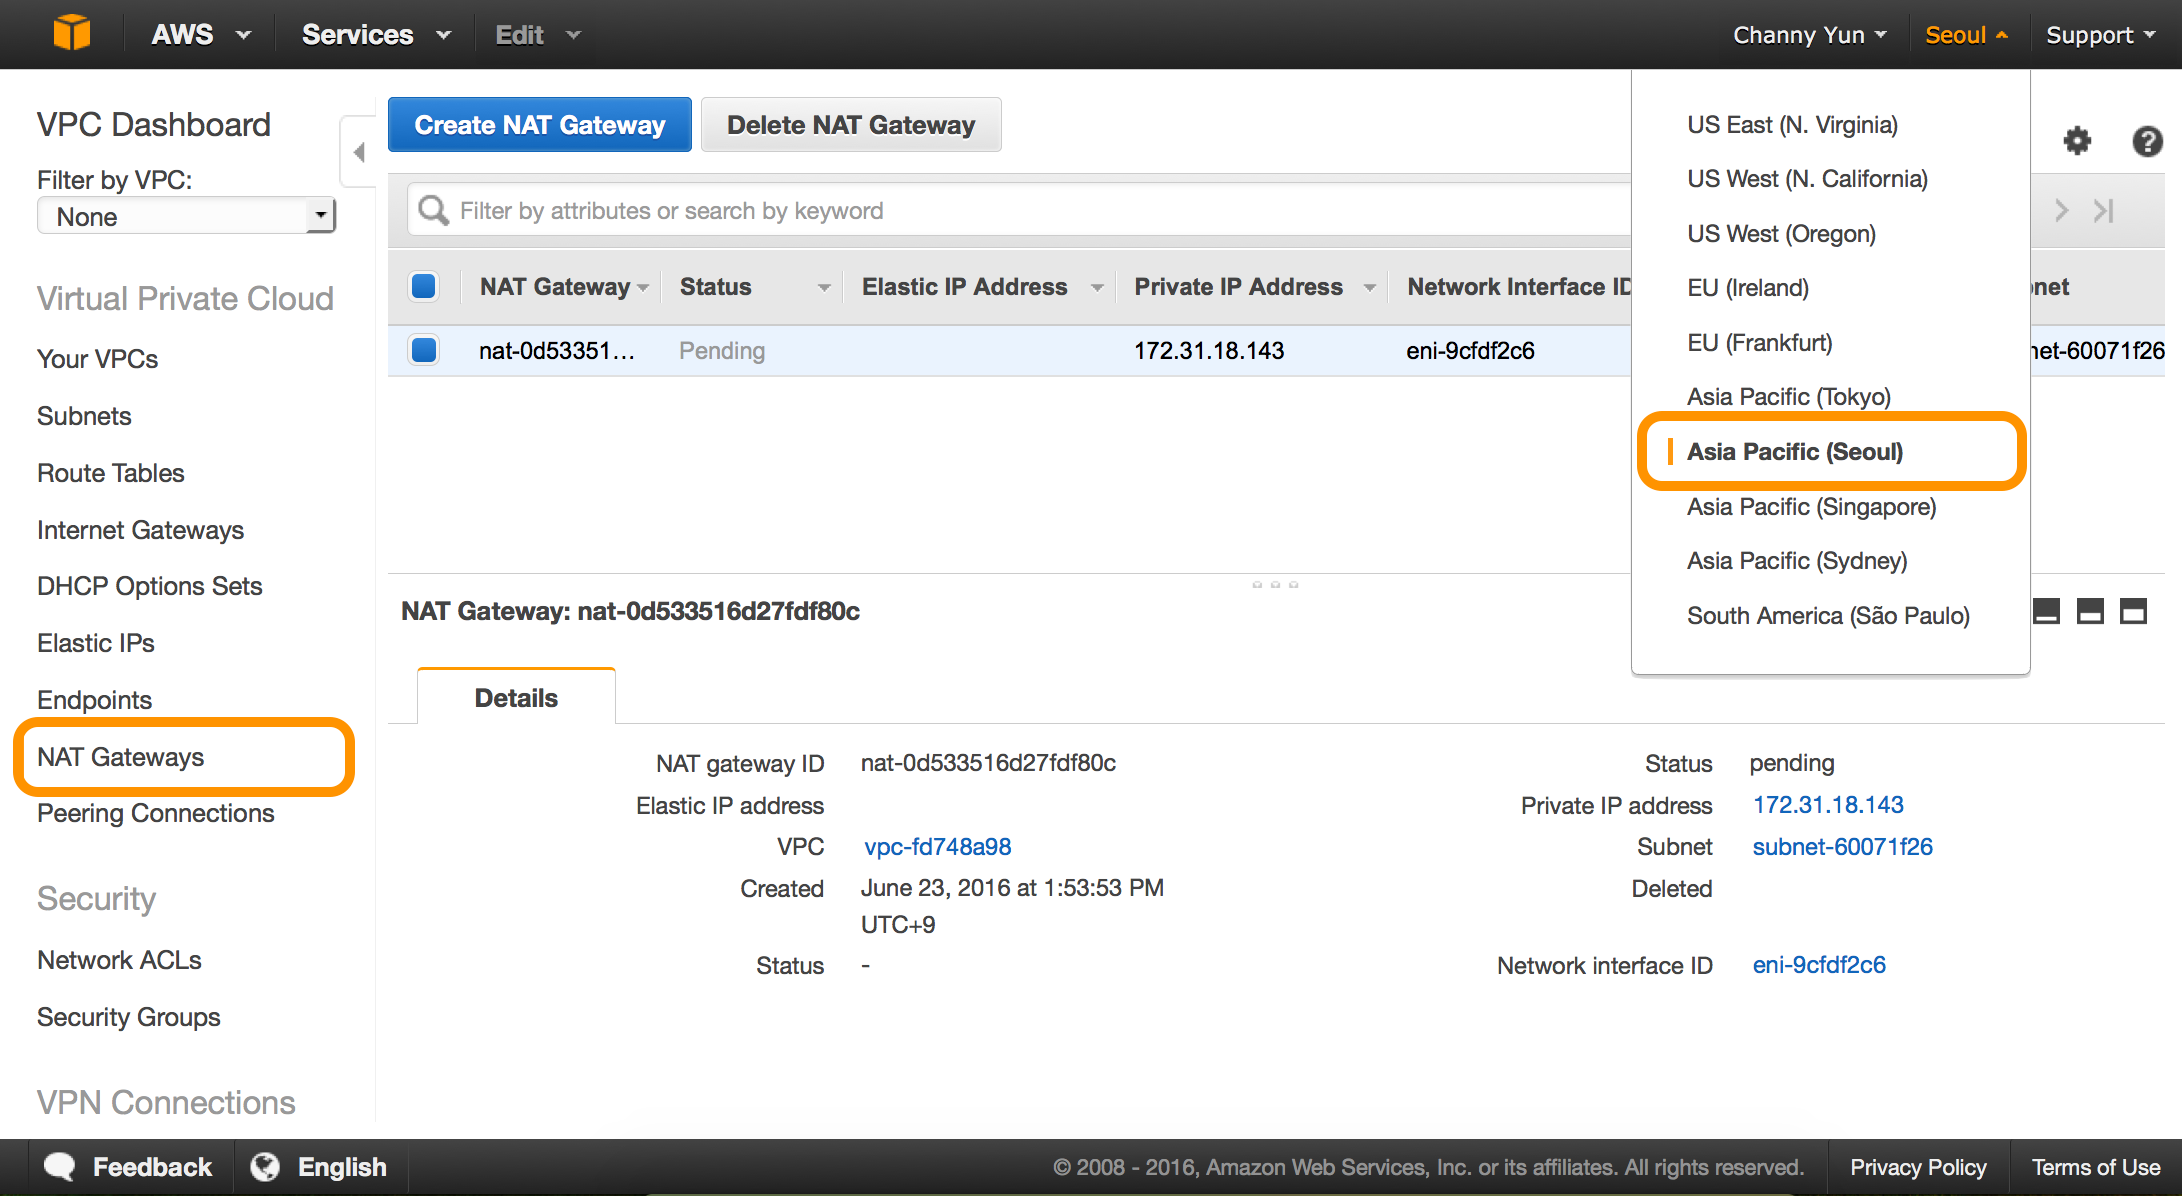Go to the last page icon
The image size is (2182, 1196).
pyautogui.click(x=2104, y=211)
